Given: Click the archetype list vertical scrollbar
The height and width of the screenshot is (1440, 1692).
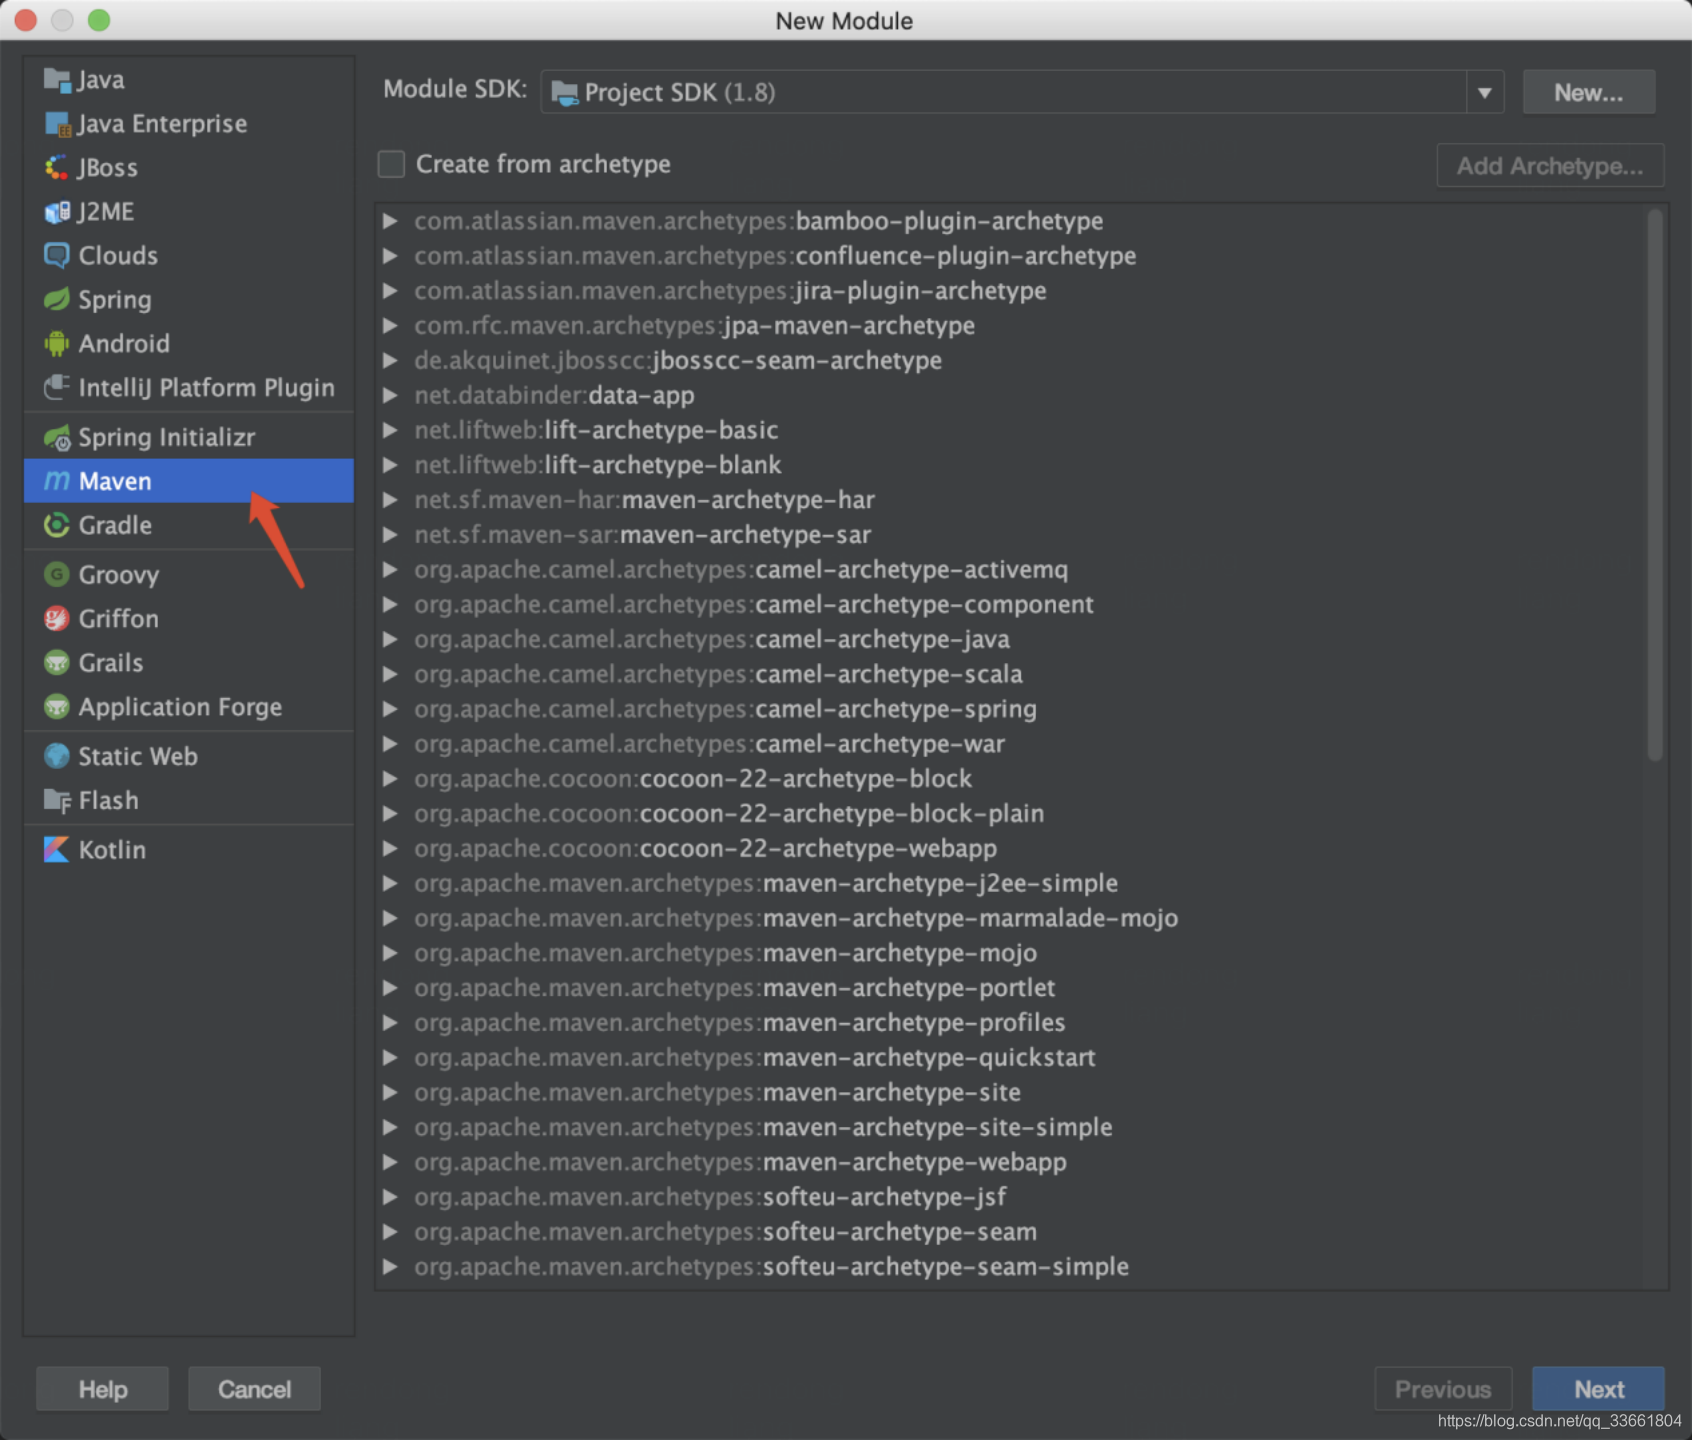Looking at the screenshot, I should tap(1655, 485).
